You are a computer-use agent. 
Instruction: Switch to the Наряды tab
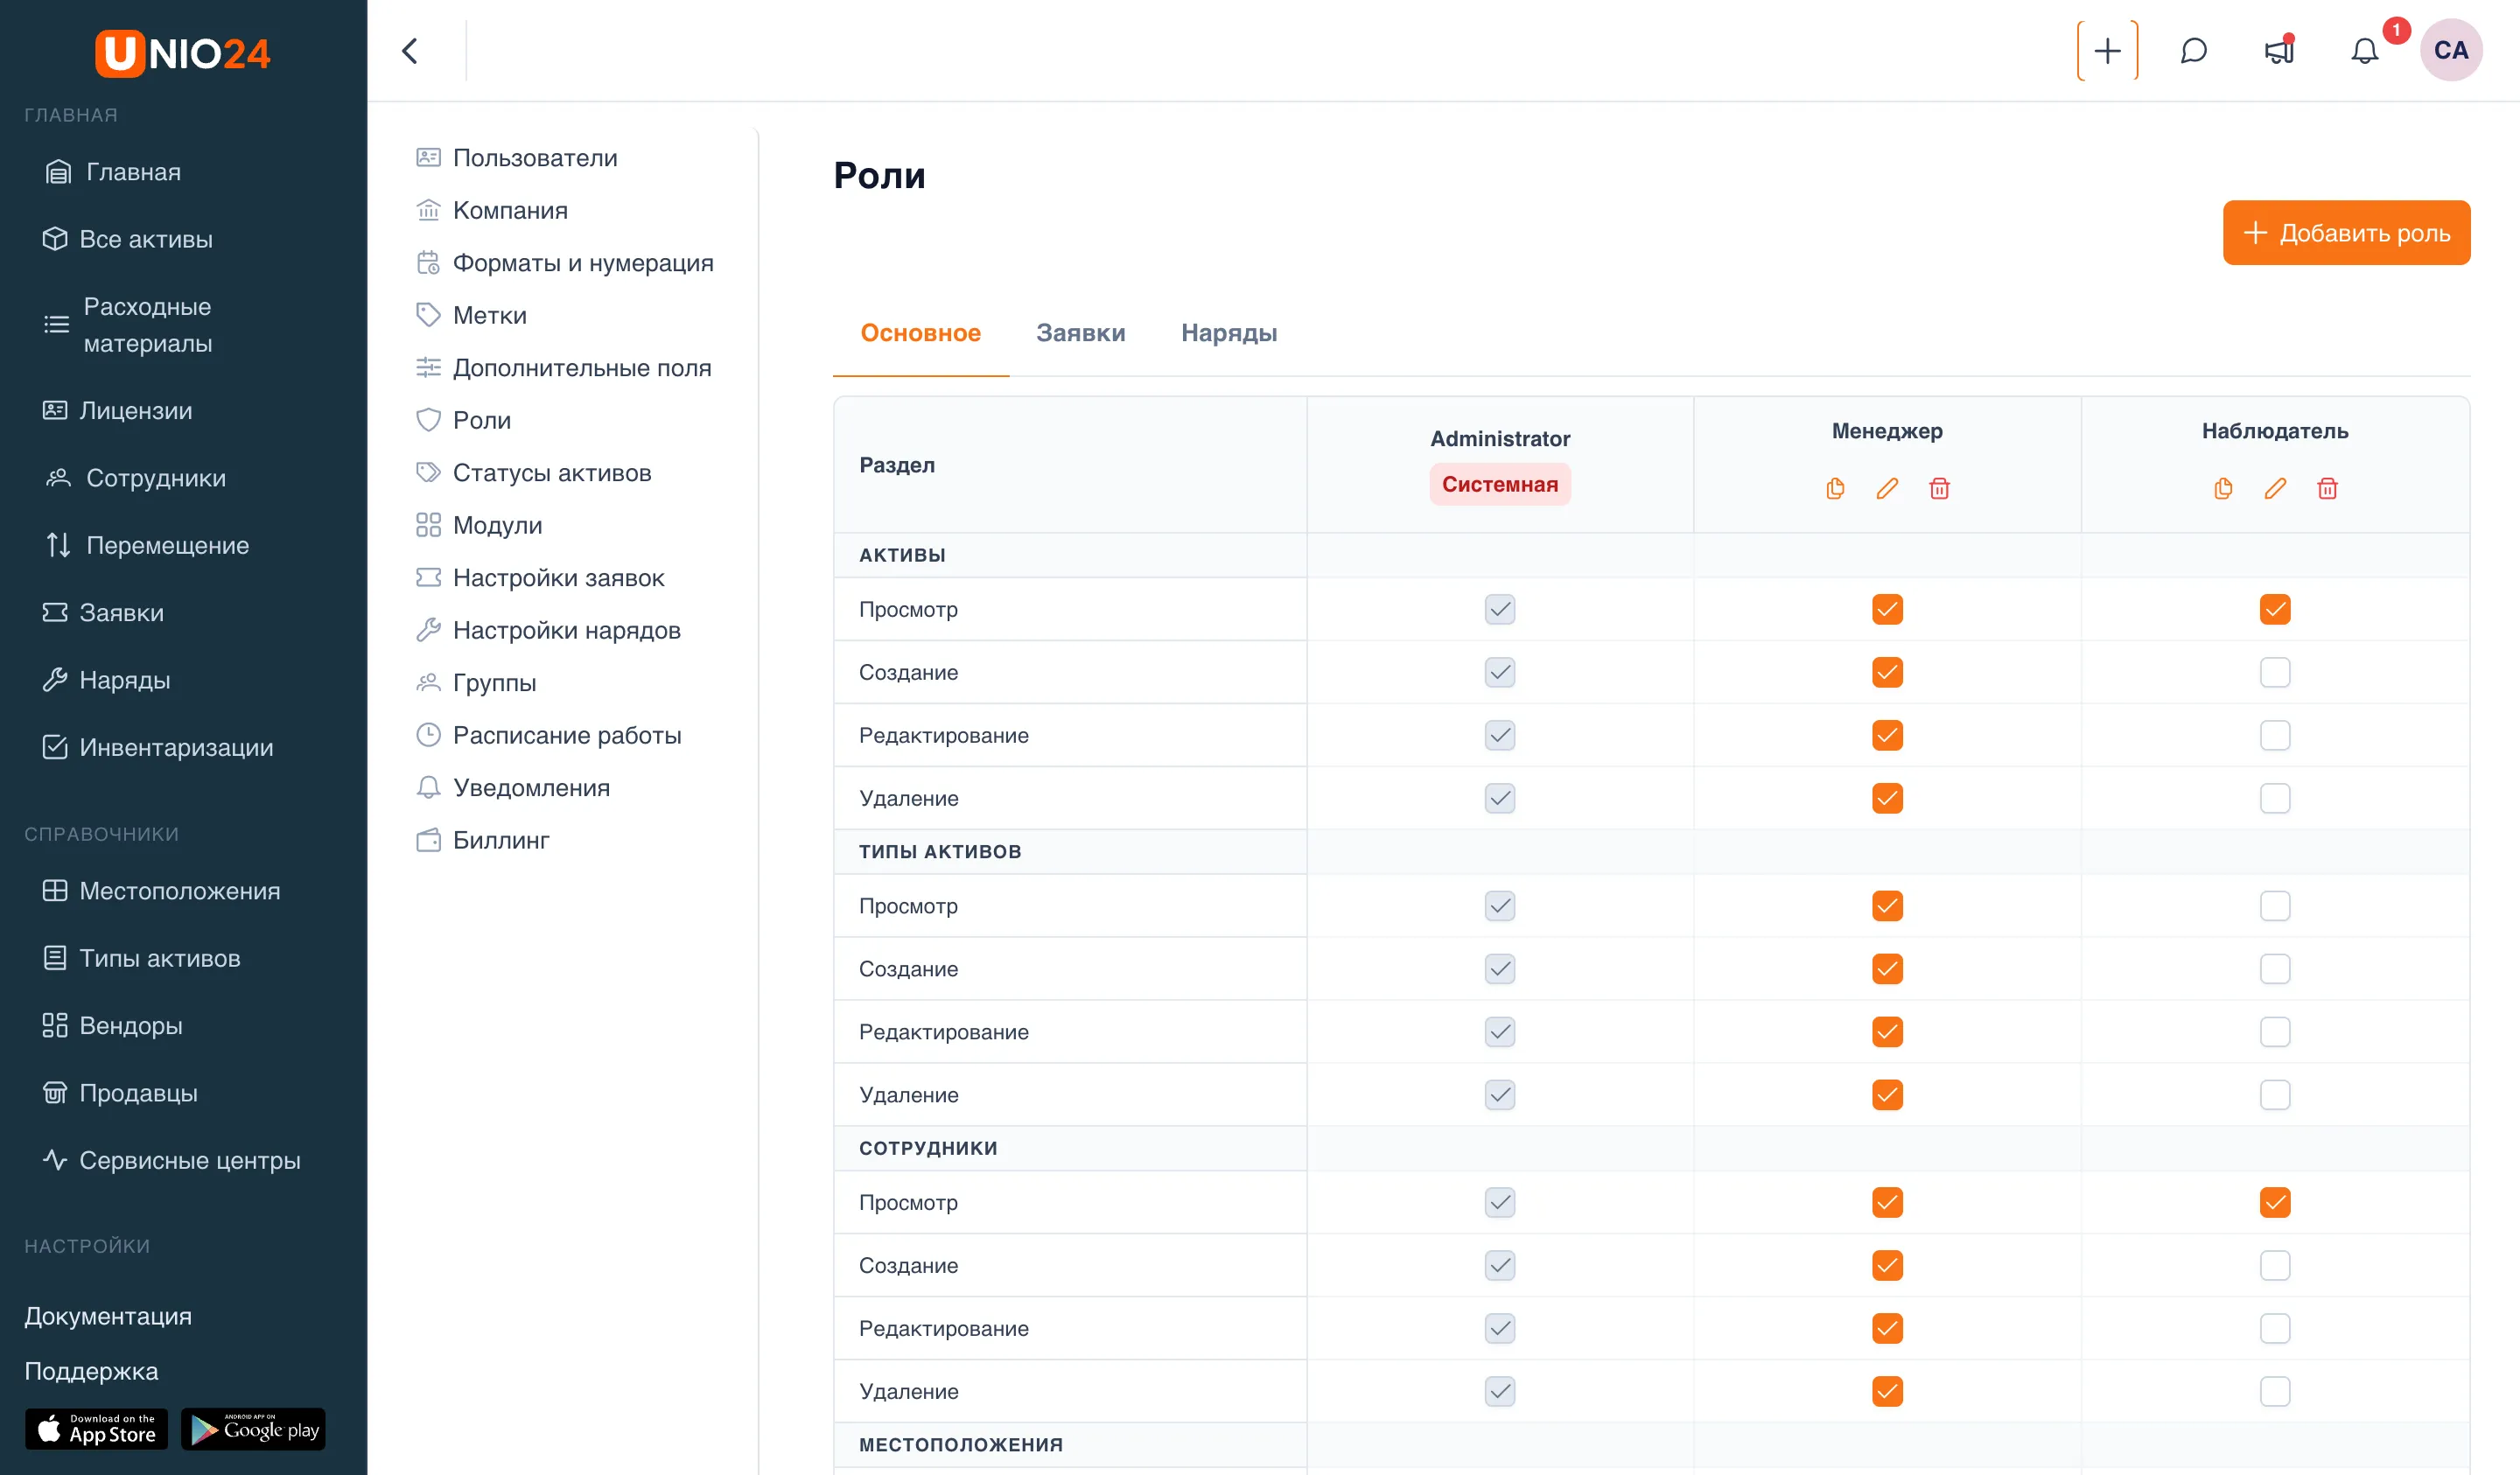1229,333
